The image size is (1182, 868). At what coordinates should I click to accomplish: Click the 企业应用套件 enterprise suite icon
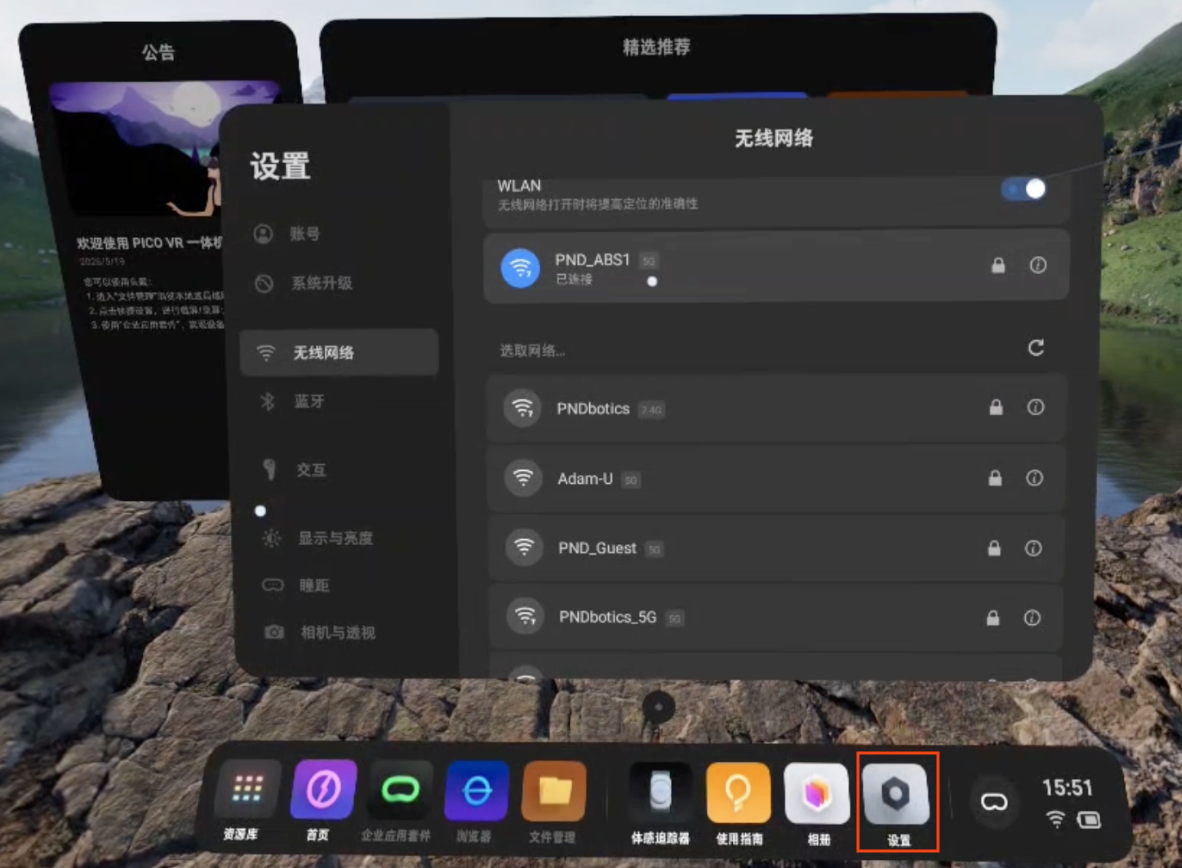point(400,790)
